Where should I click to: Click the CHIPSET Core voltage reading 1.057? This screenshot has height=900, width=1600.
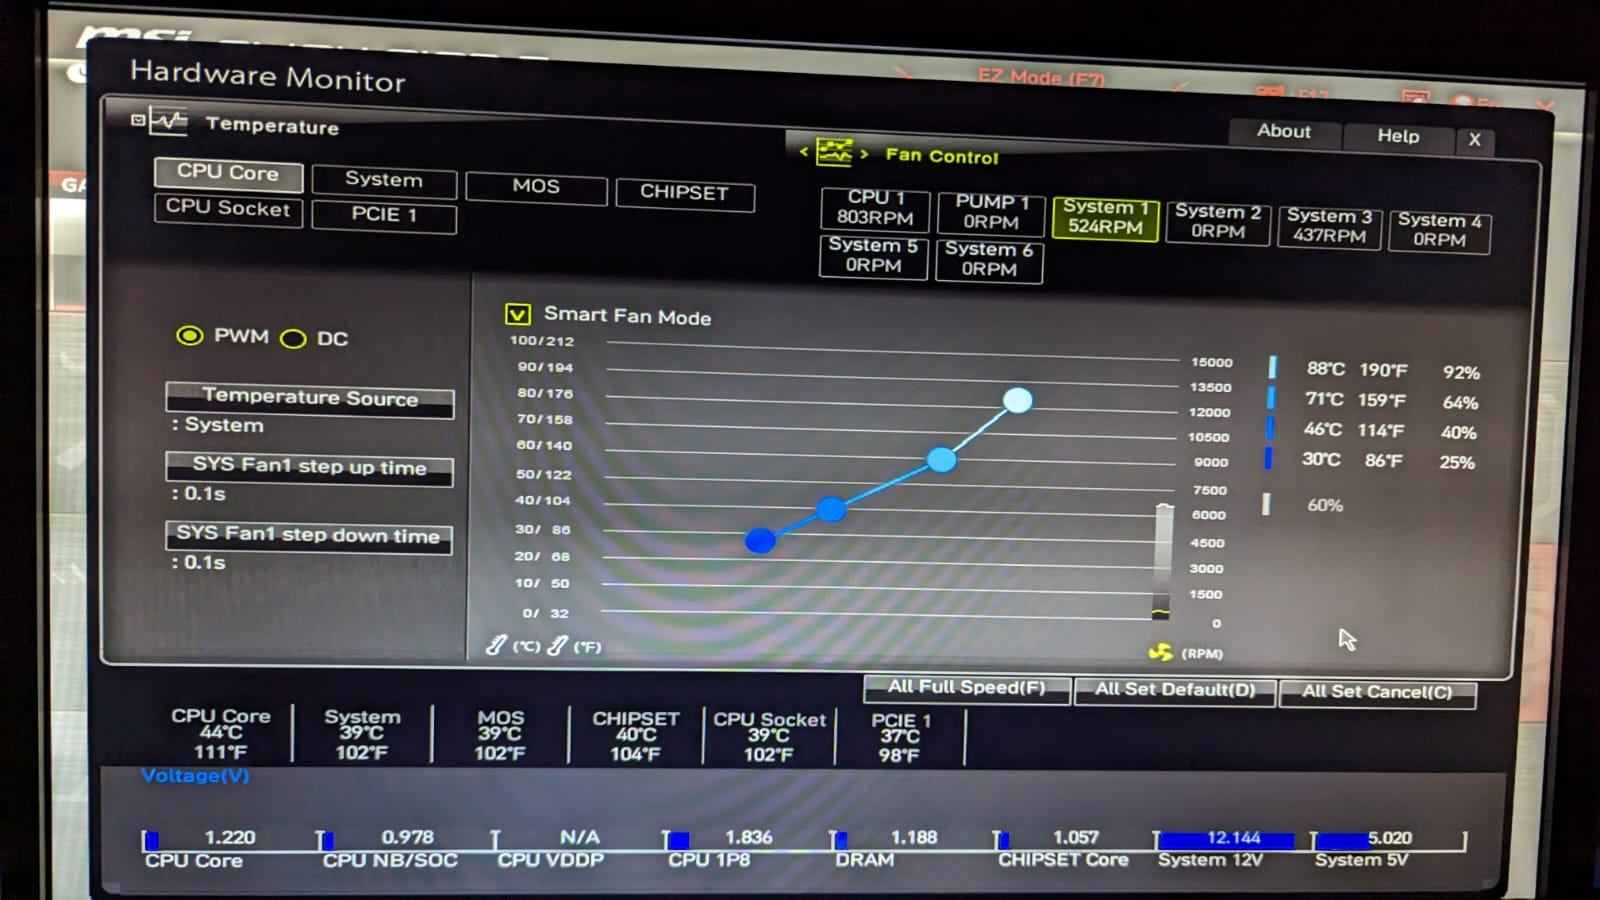tap(1075, 838)
